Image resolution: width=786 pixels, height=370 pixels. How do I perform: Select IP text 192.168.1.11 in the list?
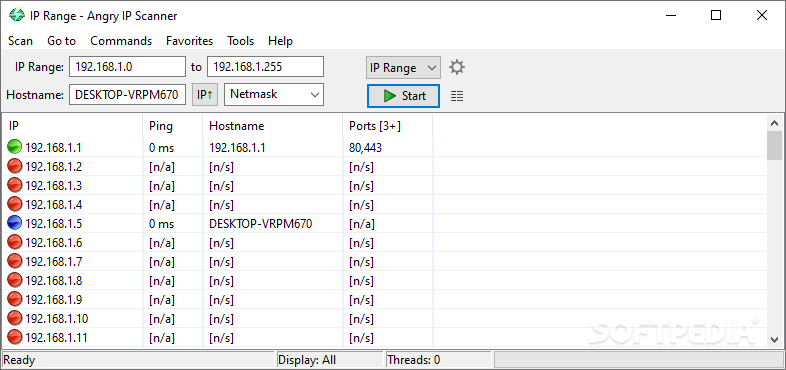pos(56,337)
